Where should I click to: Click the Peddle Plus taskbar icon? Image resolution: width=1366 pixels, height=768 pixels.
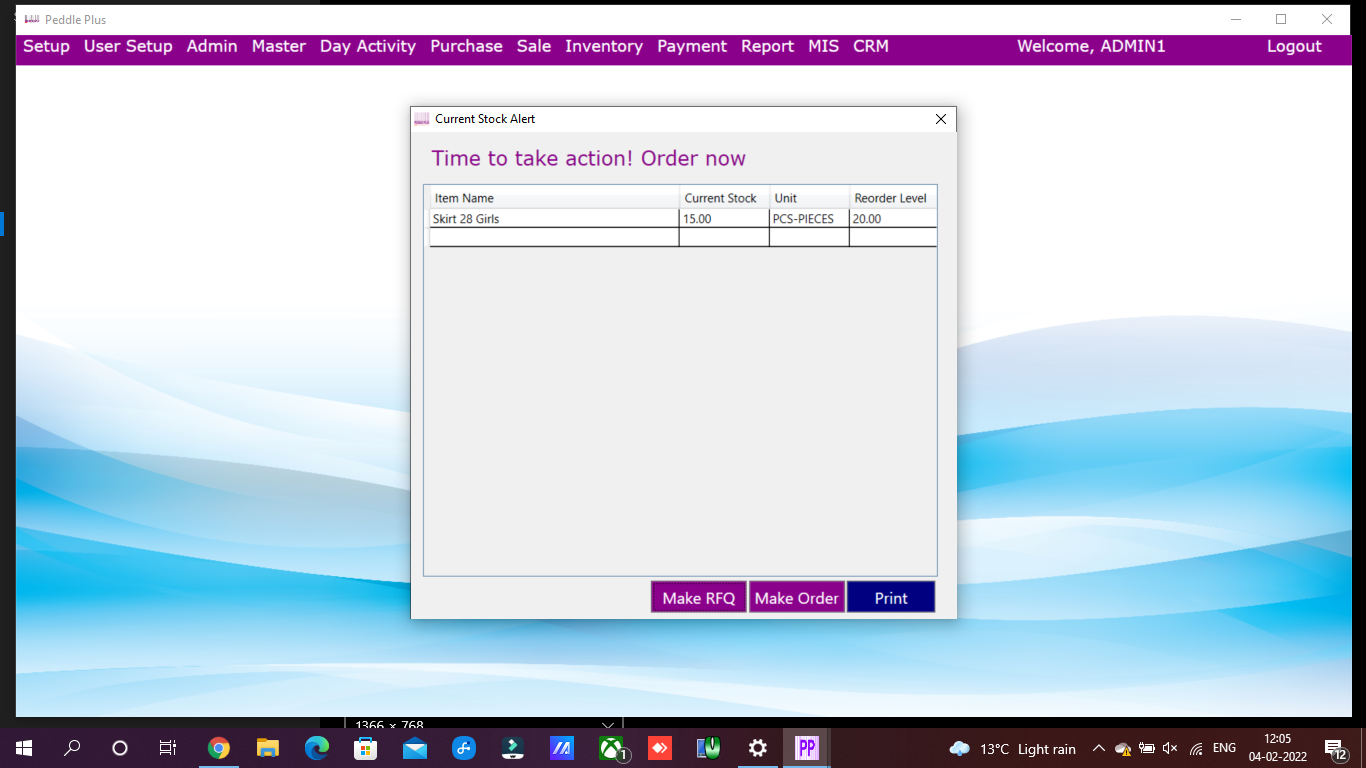click(x=806, y=748)
